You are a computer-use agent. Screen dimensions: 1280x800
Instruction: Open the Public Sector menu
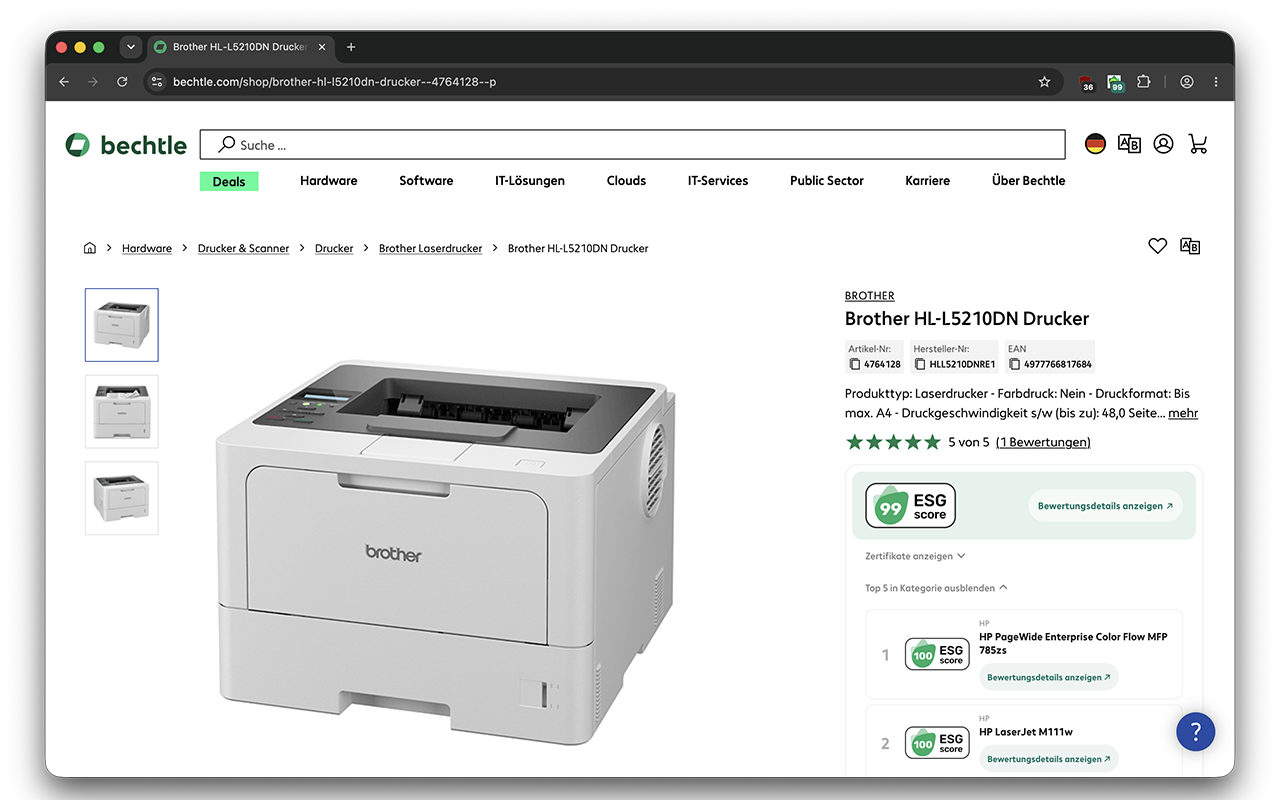point(827,181)
